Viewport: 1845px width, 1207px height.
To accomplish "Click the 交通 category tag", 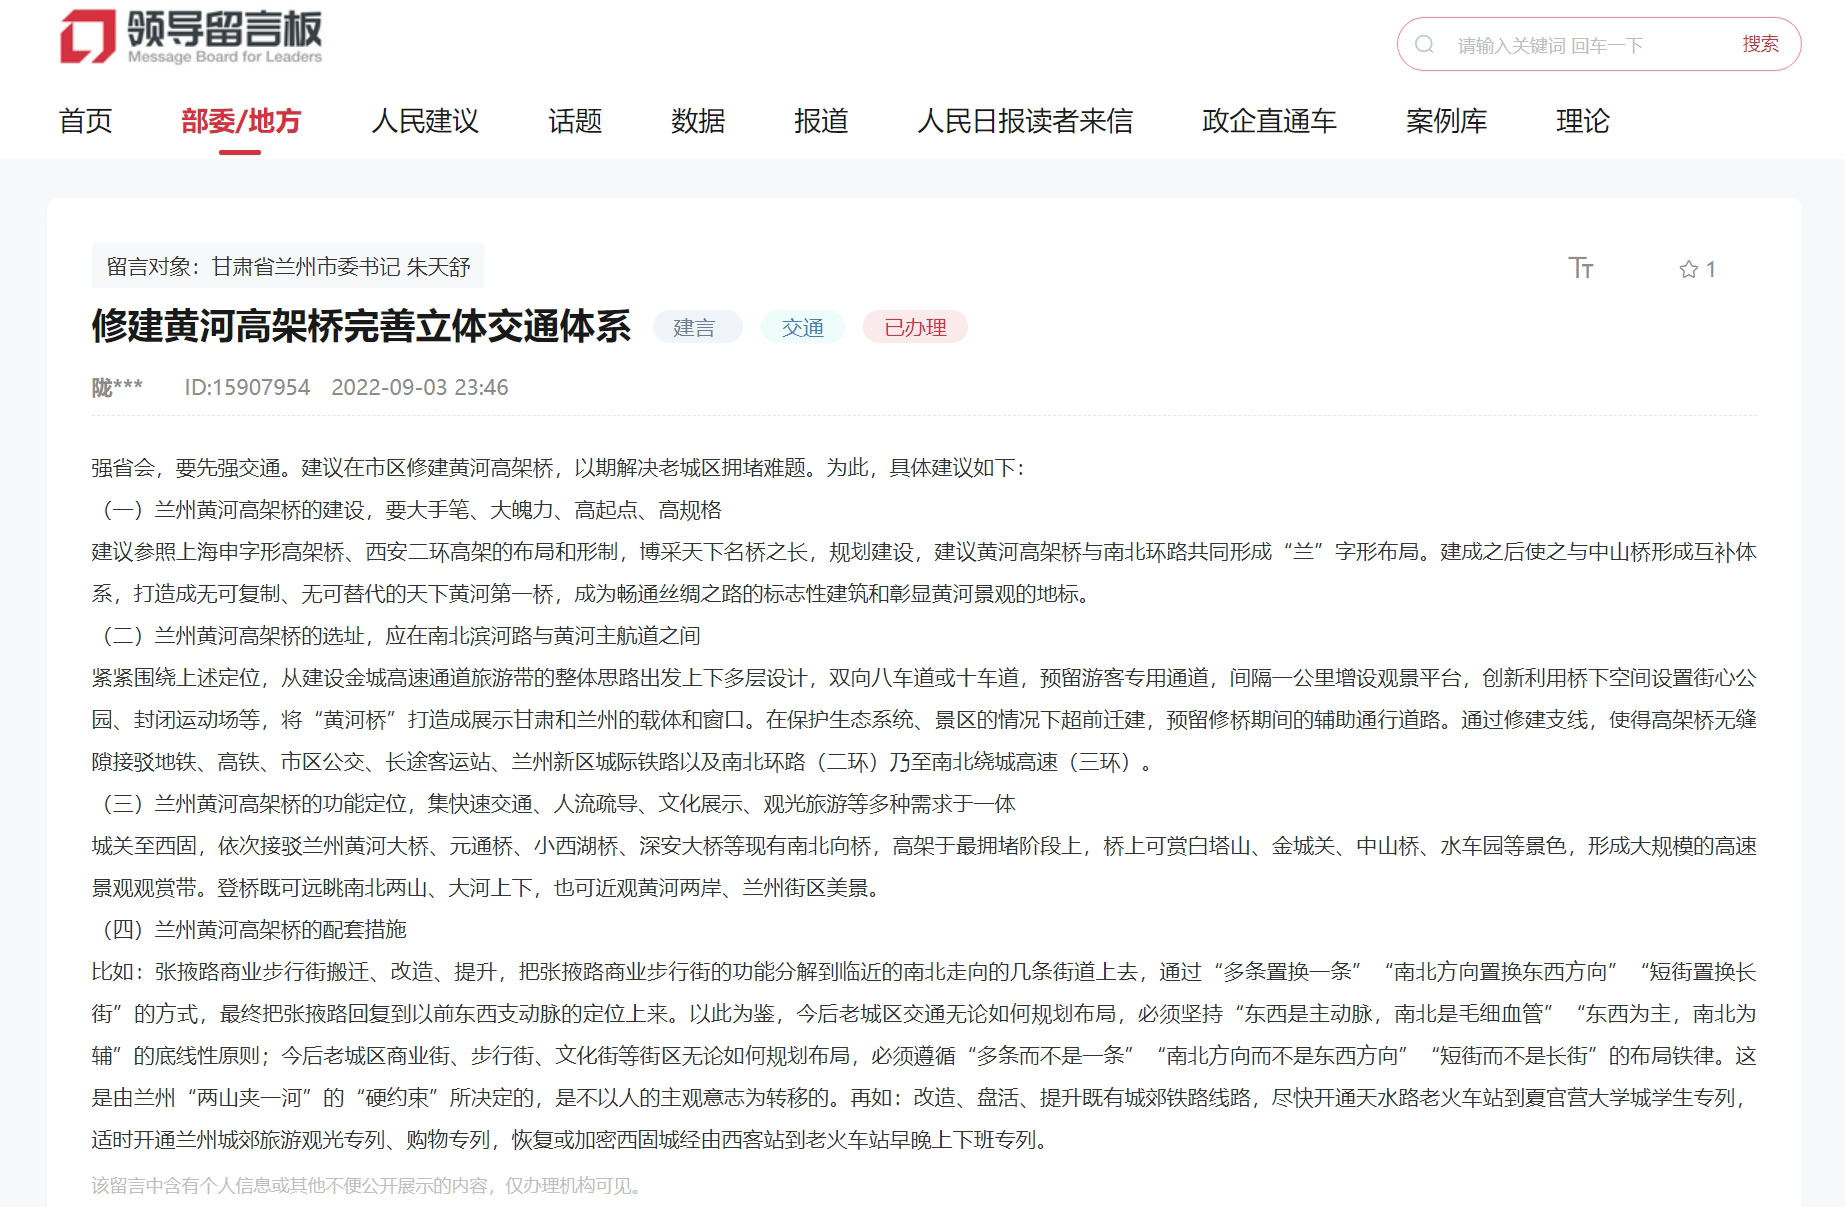I will (x=802, y=328).
